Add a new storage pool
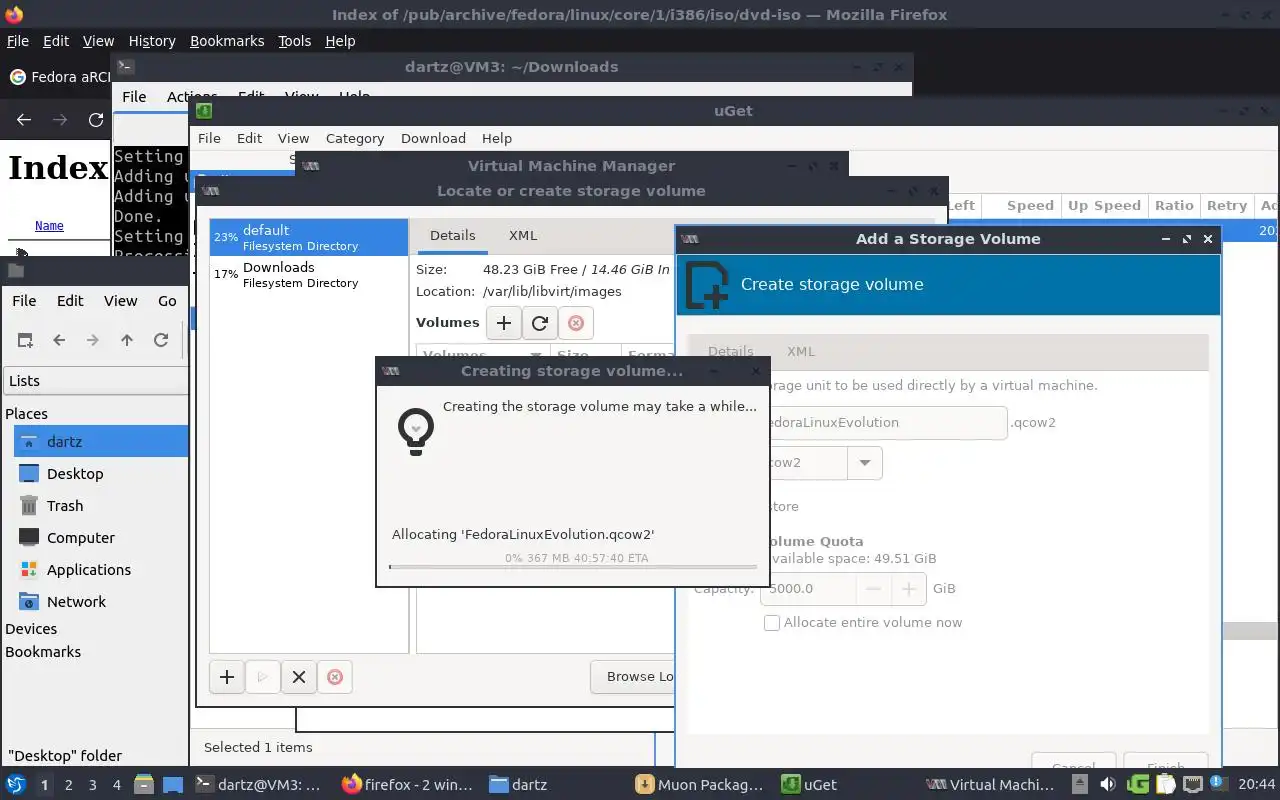The height and width of the screenshot is (800, 1280). click(x=227, y=677)
